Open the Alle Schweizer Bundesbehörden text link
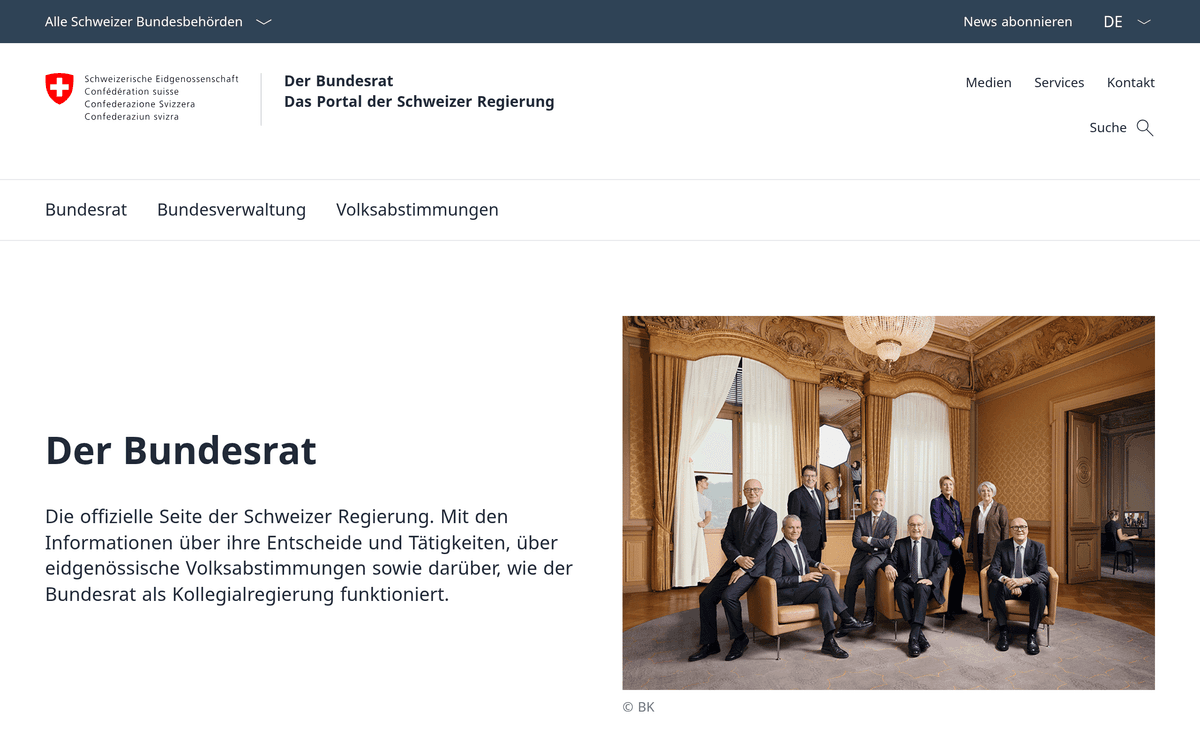This screenshot has height=750, width=1200. 143,22
